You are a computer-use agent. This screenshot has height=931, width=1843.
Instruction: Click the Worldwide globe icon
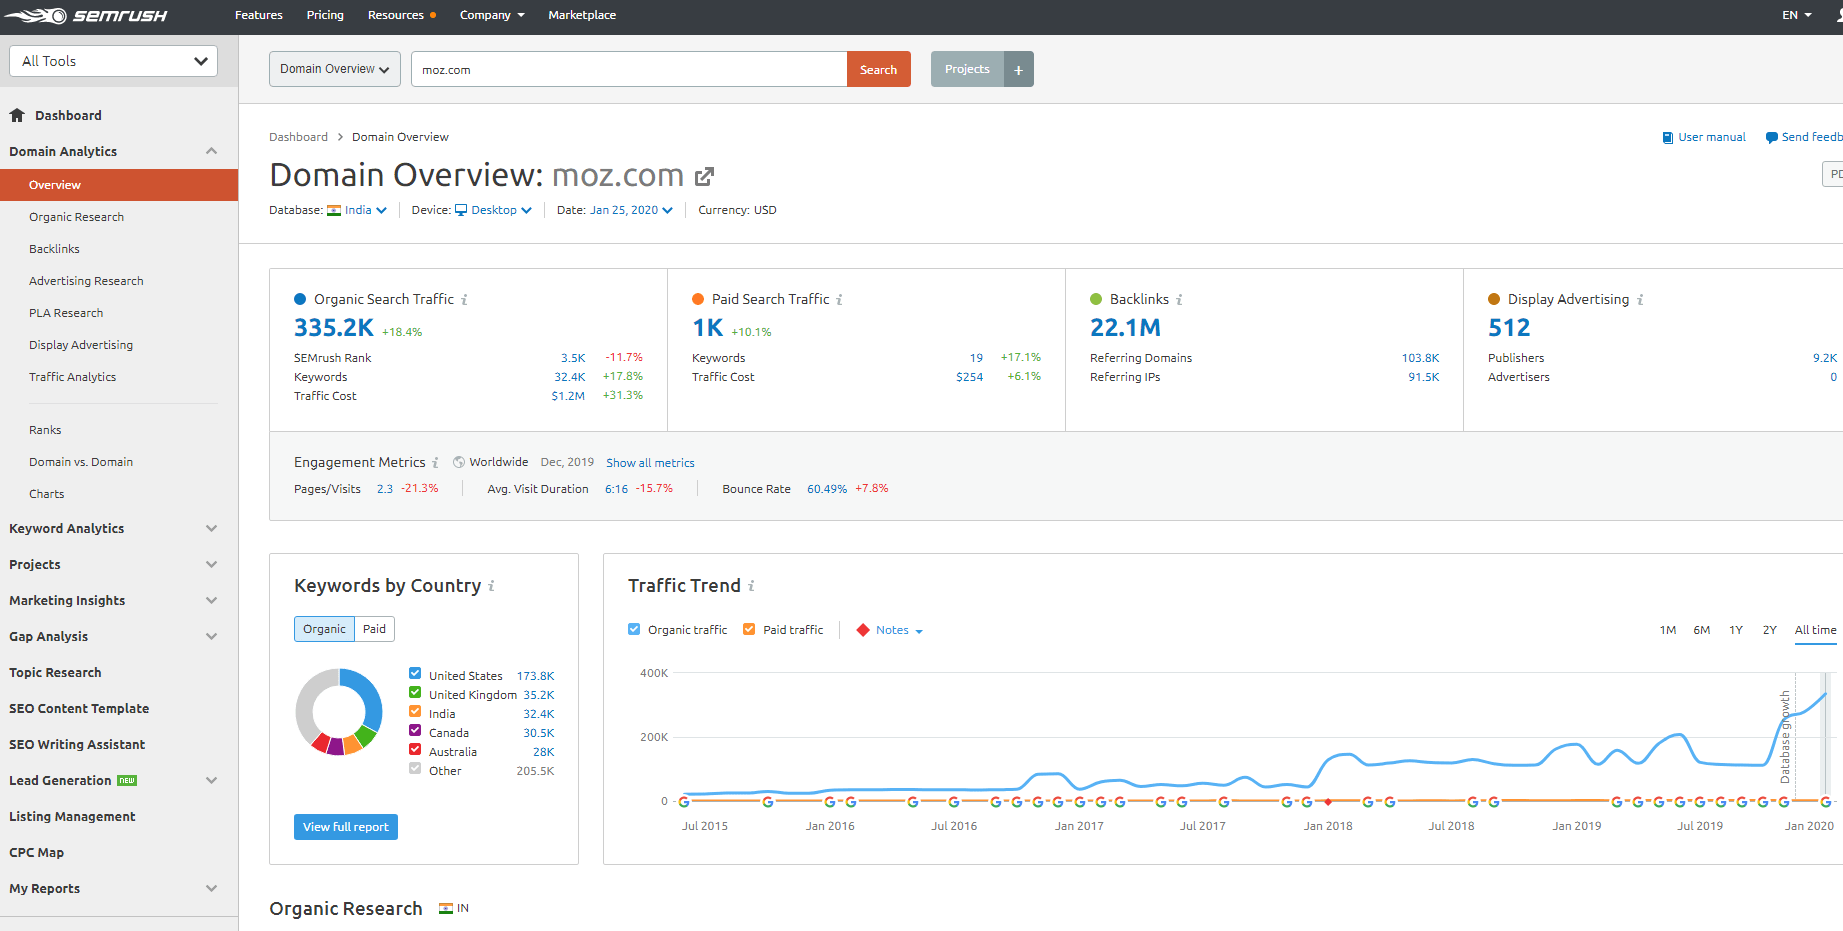click(459, 462)
